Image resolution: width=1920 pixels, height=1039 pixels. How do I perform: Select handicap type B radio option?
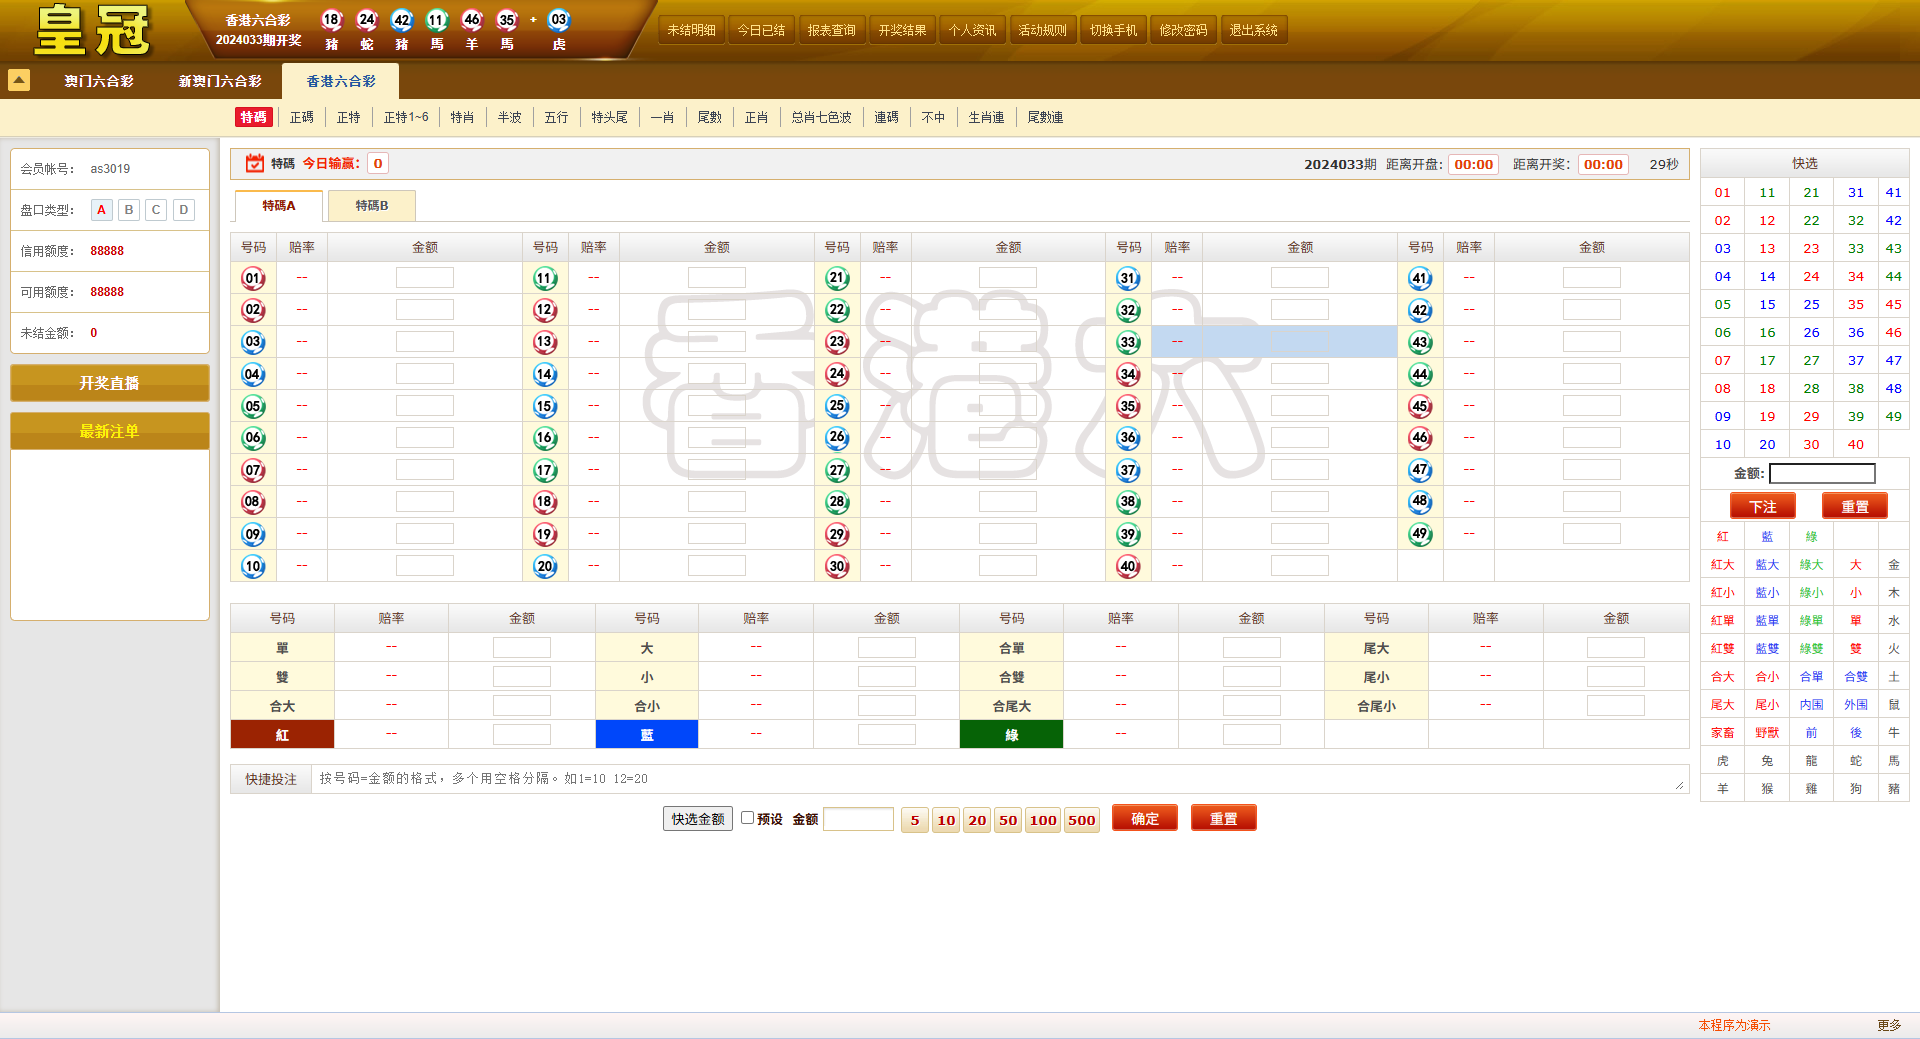[128, 210]
